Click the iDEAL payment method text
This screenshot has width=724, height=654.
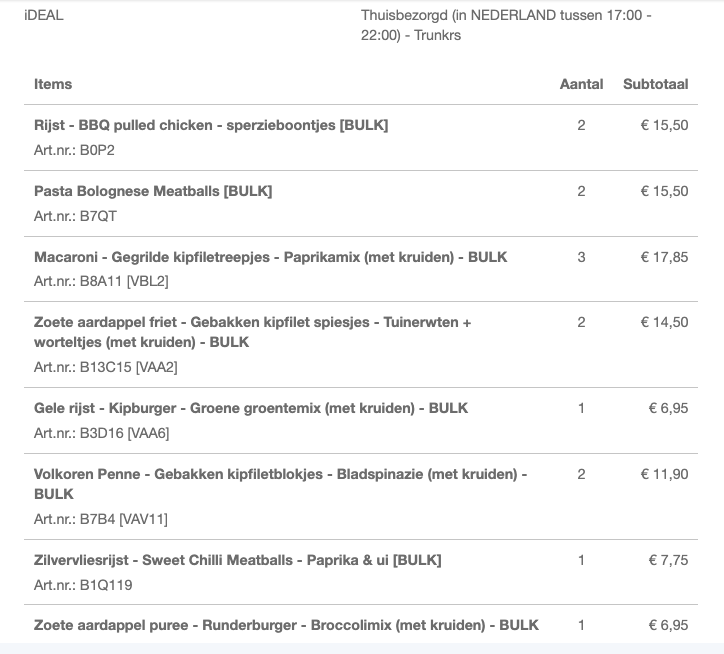pyautogui.click(x=43, y=16)
